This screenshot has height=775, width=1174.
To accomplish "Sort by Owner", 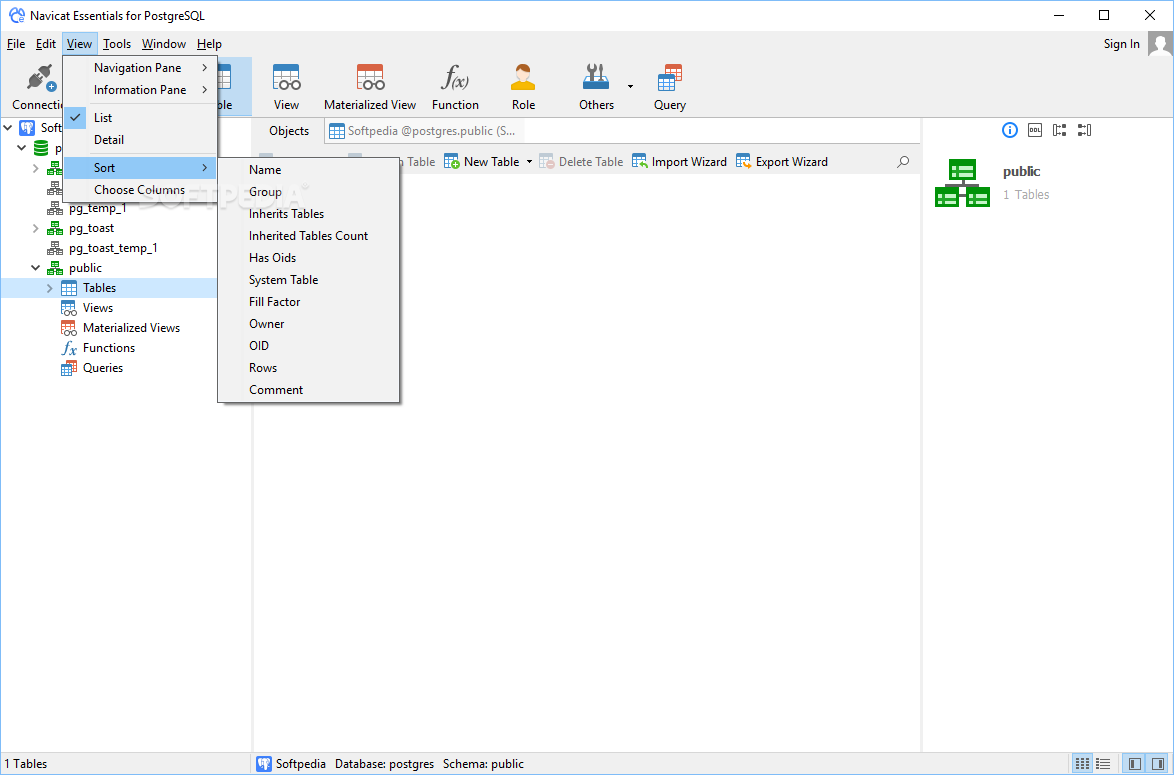I will (x=308, y=324).
